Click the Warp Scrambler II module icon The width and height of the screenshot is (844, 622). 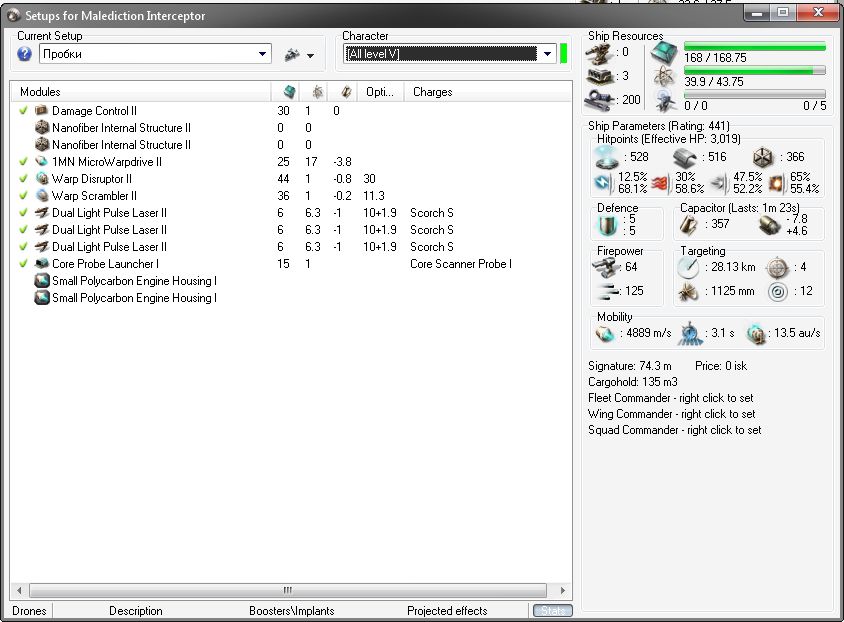[41, 195]
